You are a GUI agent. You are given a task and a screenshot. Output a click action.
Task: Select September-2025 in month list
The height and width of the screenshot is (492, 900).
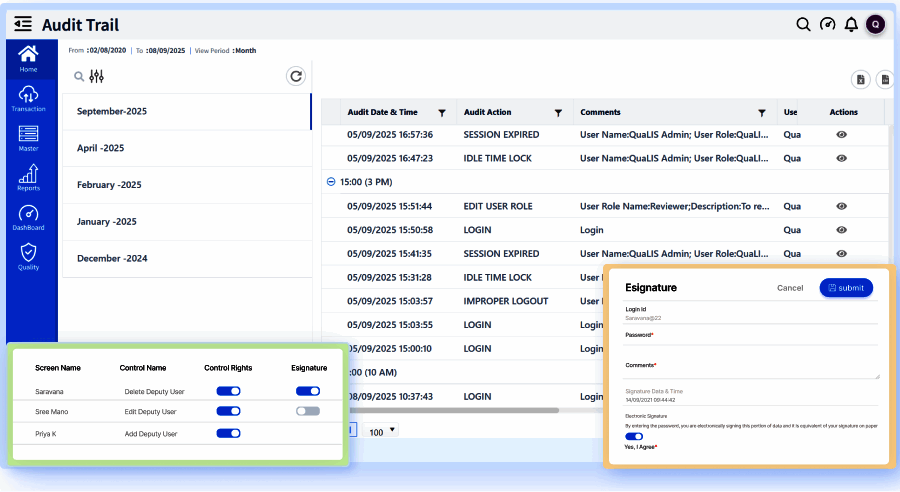(x=186, y=111)
